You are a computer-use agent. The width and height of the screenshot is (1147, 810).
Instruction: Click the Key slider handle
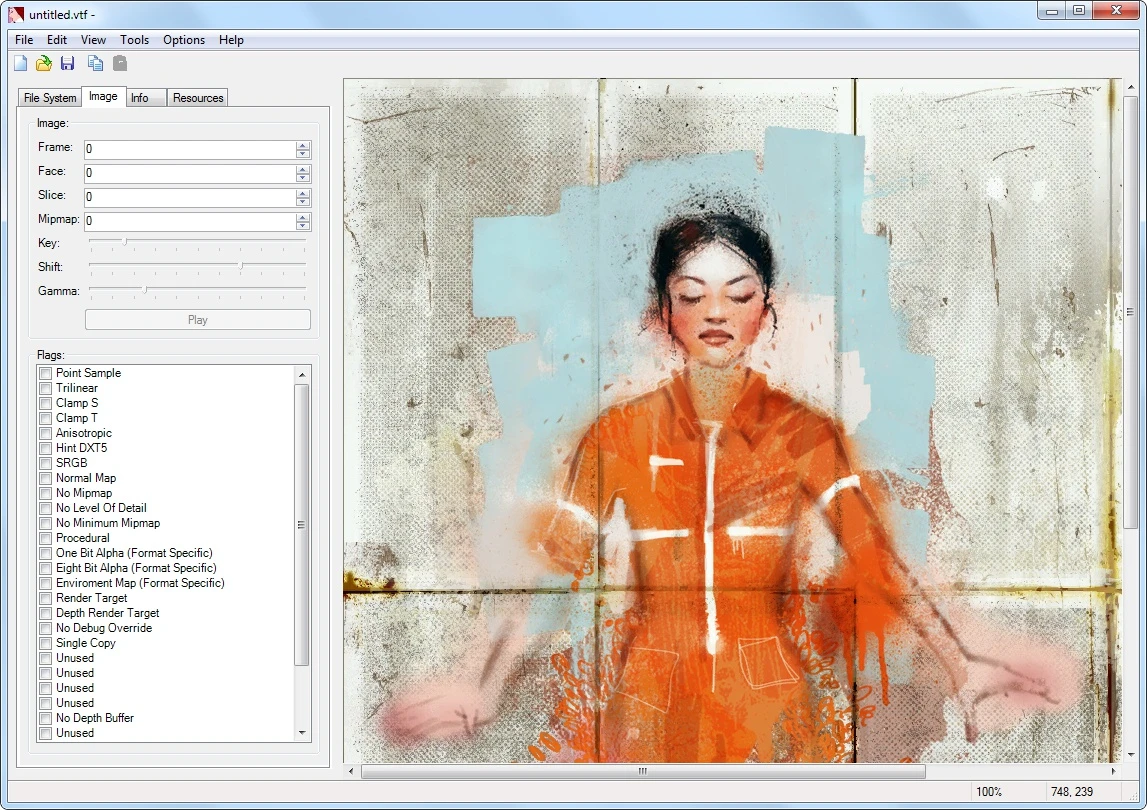coord(124,241)
